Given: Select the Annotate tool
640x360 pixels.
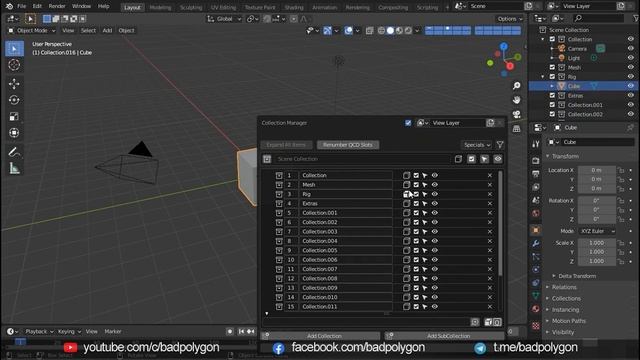Looking at the screenshot, I should point(14,152).
